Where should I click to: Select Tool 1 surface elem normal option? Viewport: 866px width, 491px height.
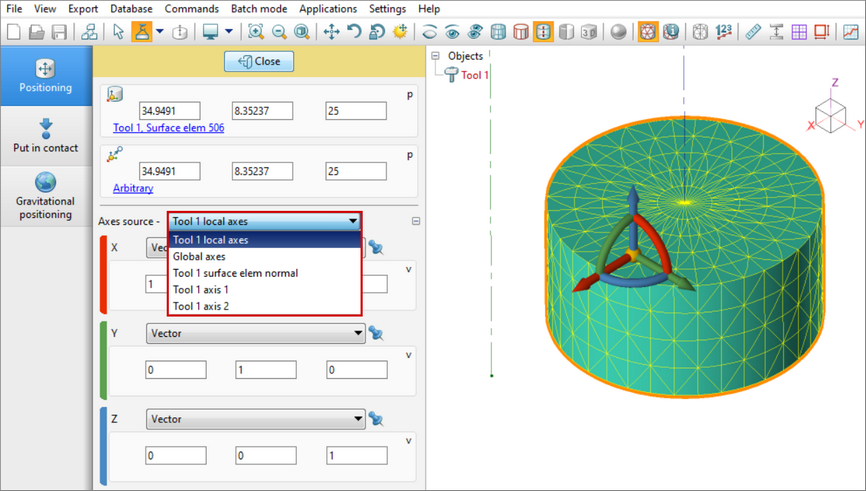click(x=235, y=273)
